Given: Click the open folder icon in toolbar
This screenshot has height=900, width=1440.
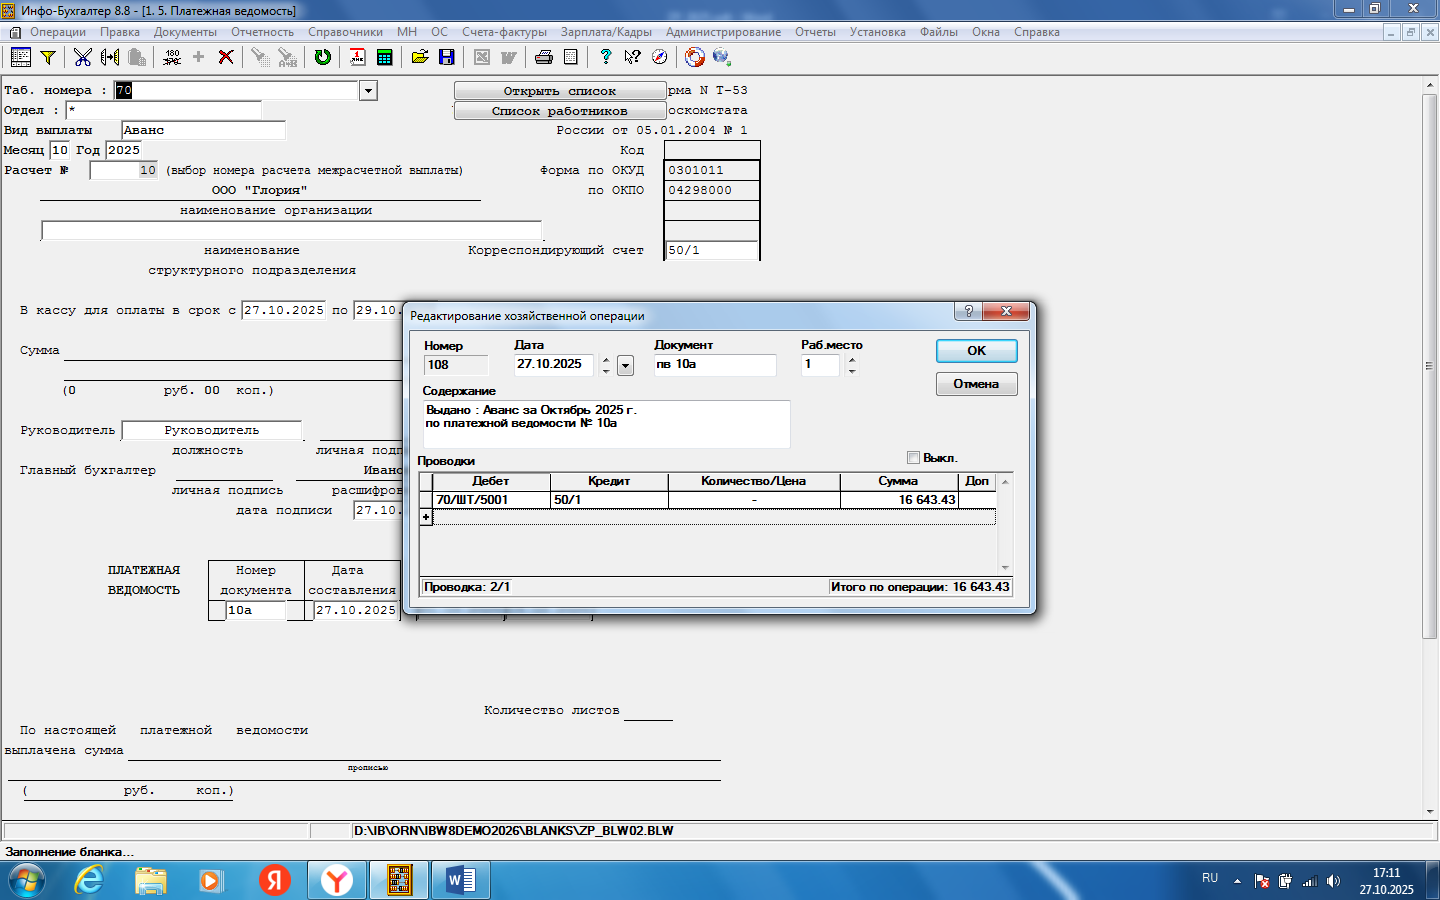Looking at the screenshot, I should (420, 57).
